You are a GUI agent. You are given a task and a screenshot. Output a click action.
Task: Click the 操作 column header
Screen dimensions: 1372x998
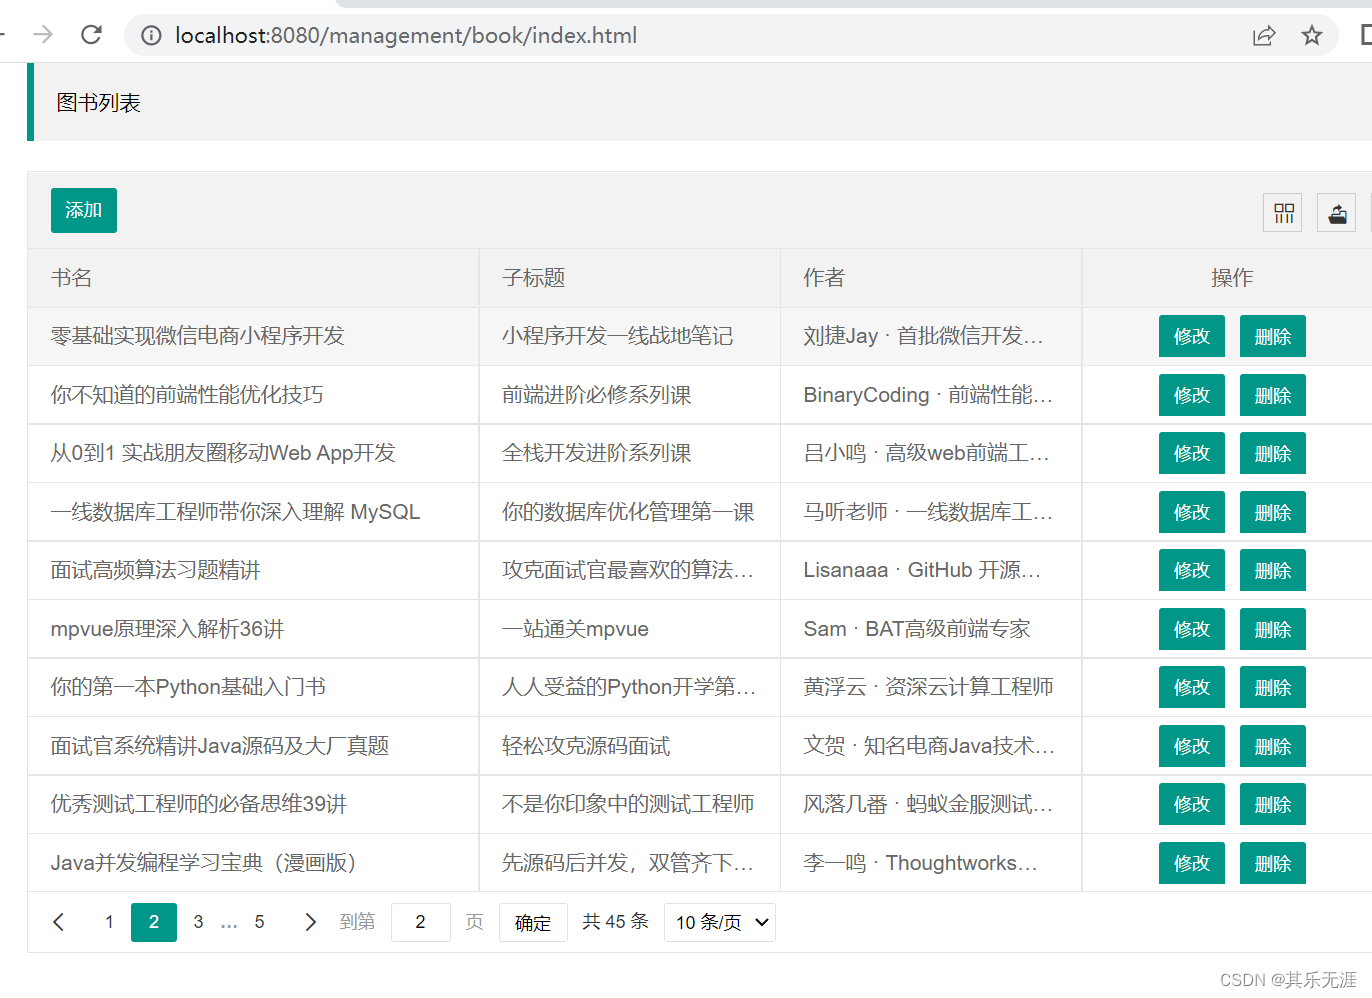point(1232,278)
